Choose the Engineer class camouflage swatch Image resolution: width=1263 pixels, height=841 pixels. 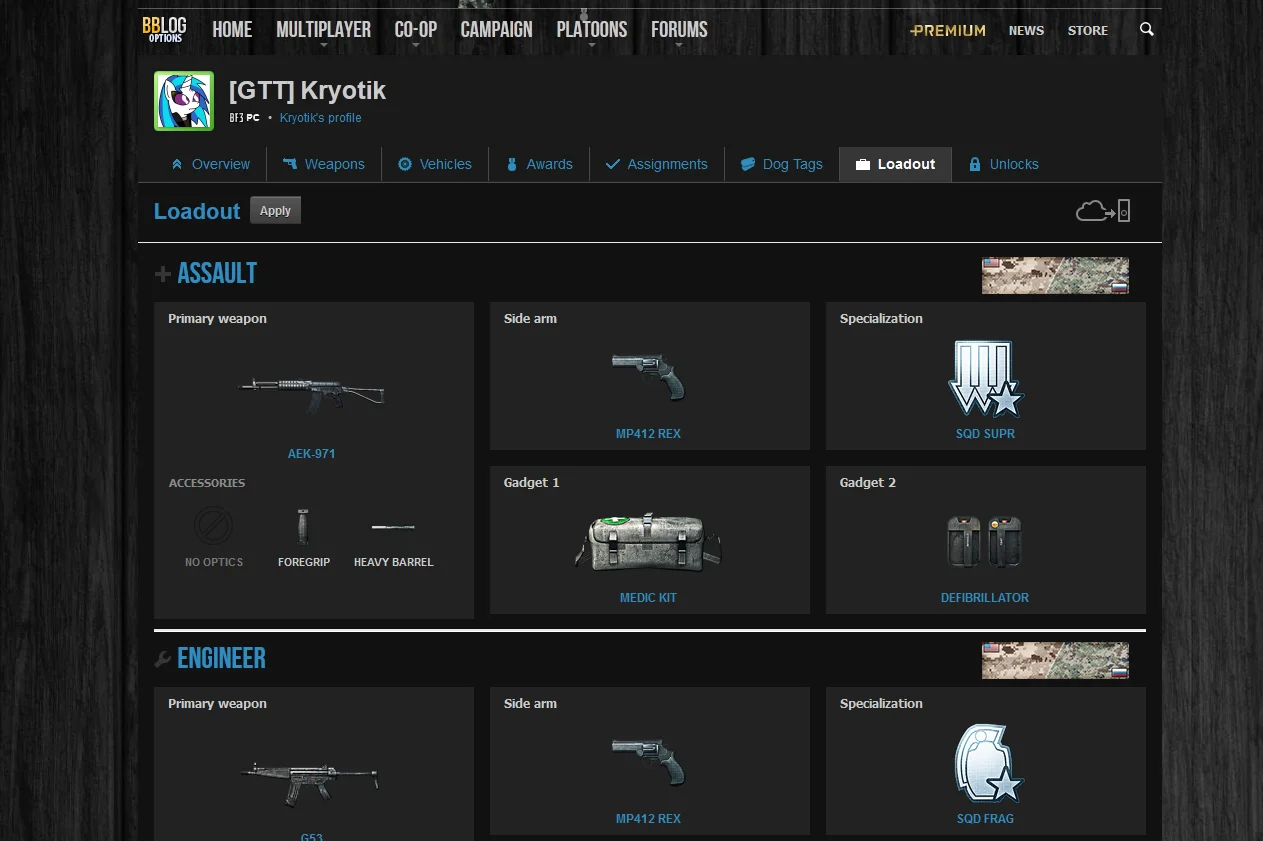click(x=1055, y=660)
